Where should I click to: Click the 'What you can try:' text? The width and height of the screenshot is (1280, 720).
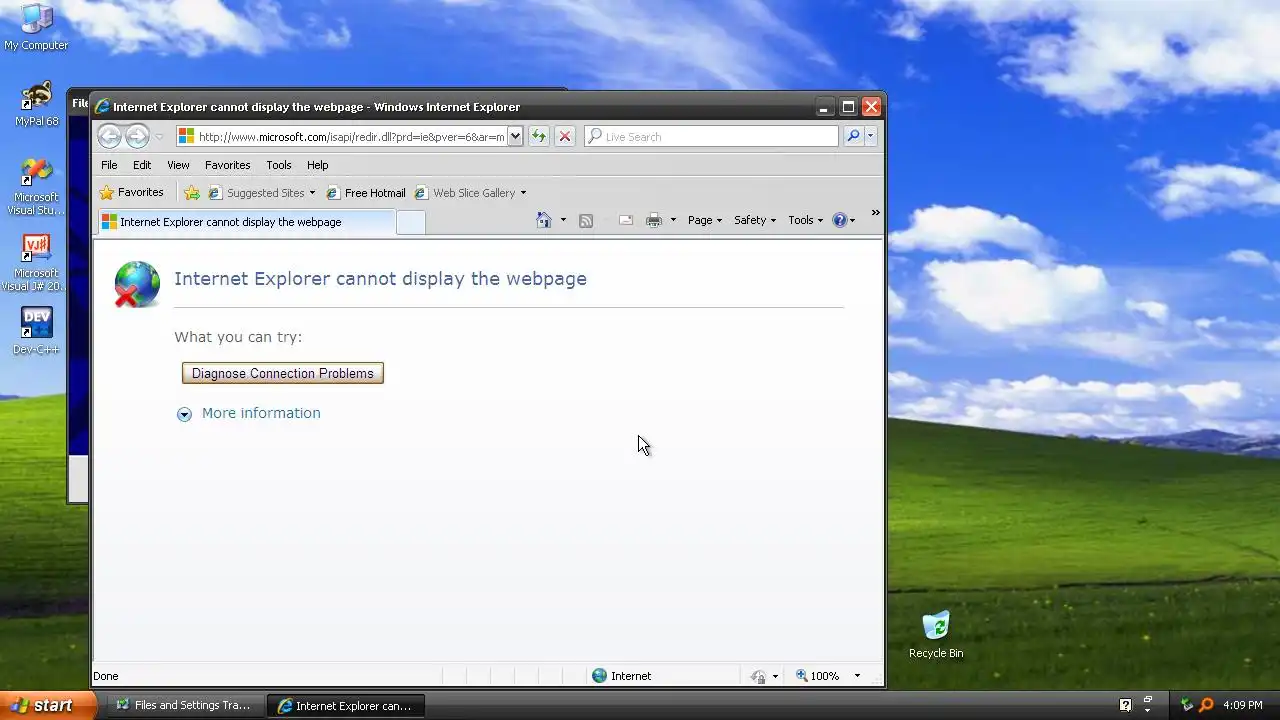click(238, 337)
